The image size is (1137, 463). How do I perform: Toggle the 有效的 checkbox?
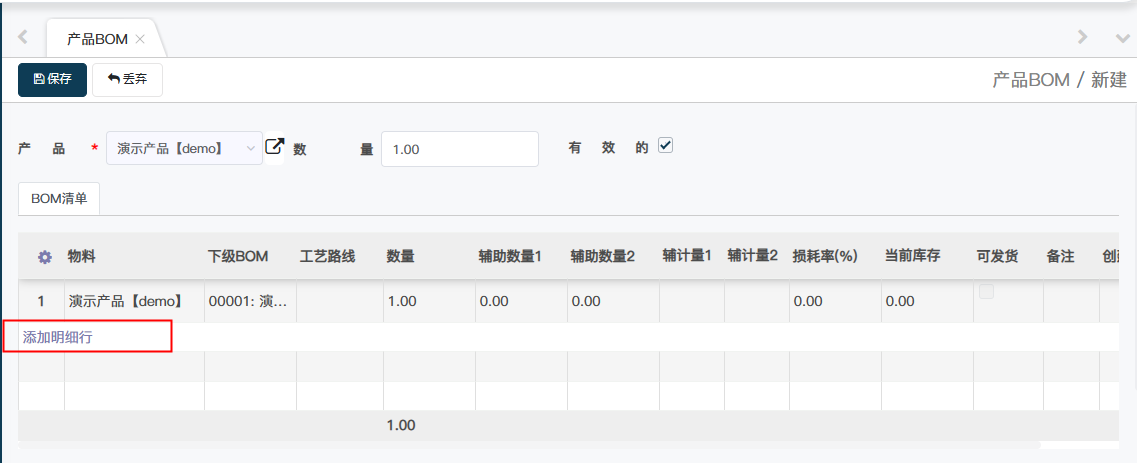pyautogui.click(x=666, y=146)
